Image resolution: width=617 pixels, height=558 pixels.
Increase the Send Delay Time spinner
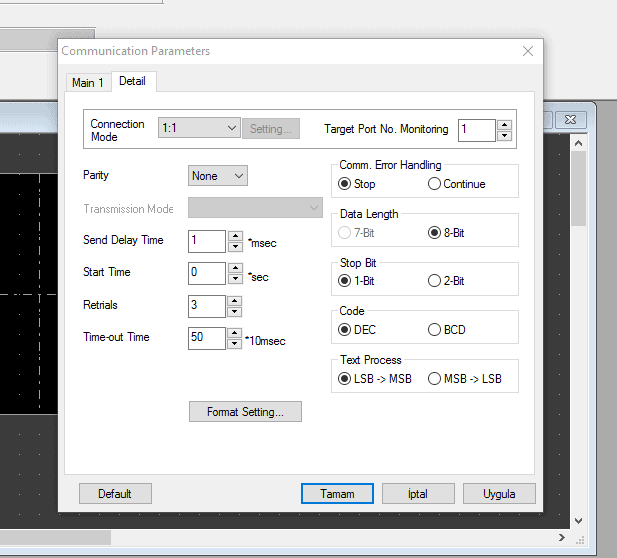click(235, 236)
